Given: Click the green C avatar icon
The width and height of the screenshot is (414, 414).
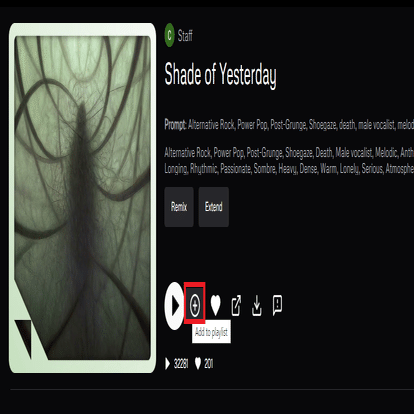Looking at the screenshot, I should tap(169, 35).
